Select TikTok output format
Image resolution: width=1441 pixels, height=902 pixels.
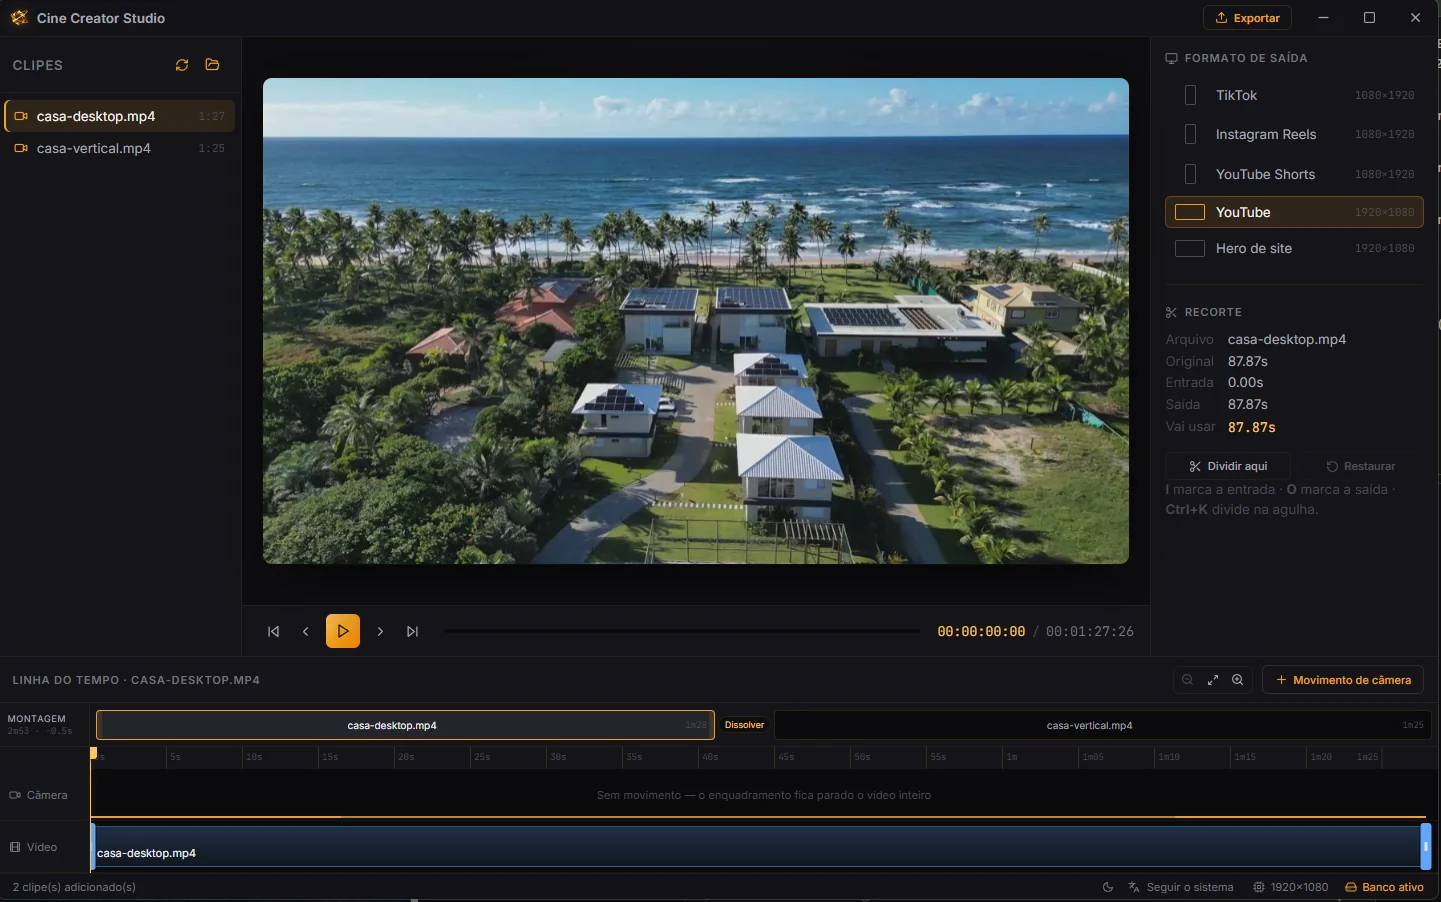(x=1294, y=95)
